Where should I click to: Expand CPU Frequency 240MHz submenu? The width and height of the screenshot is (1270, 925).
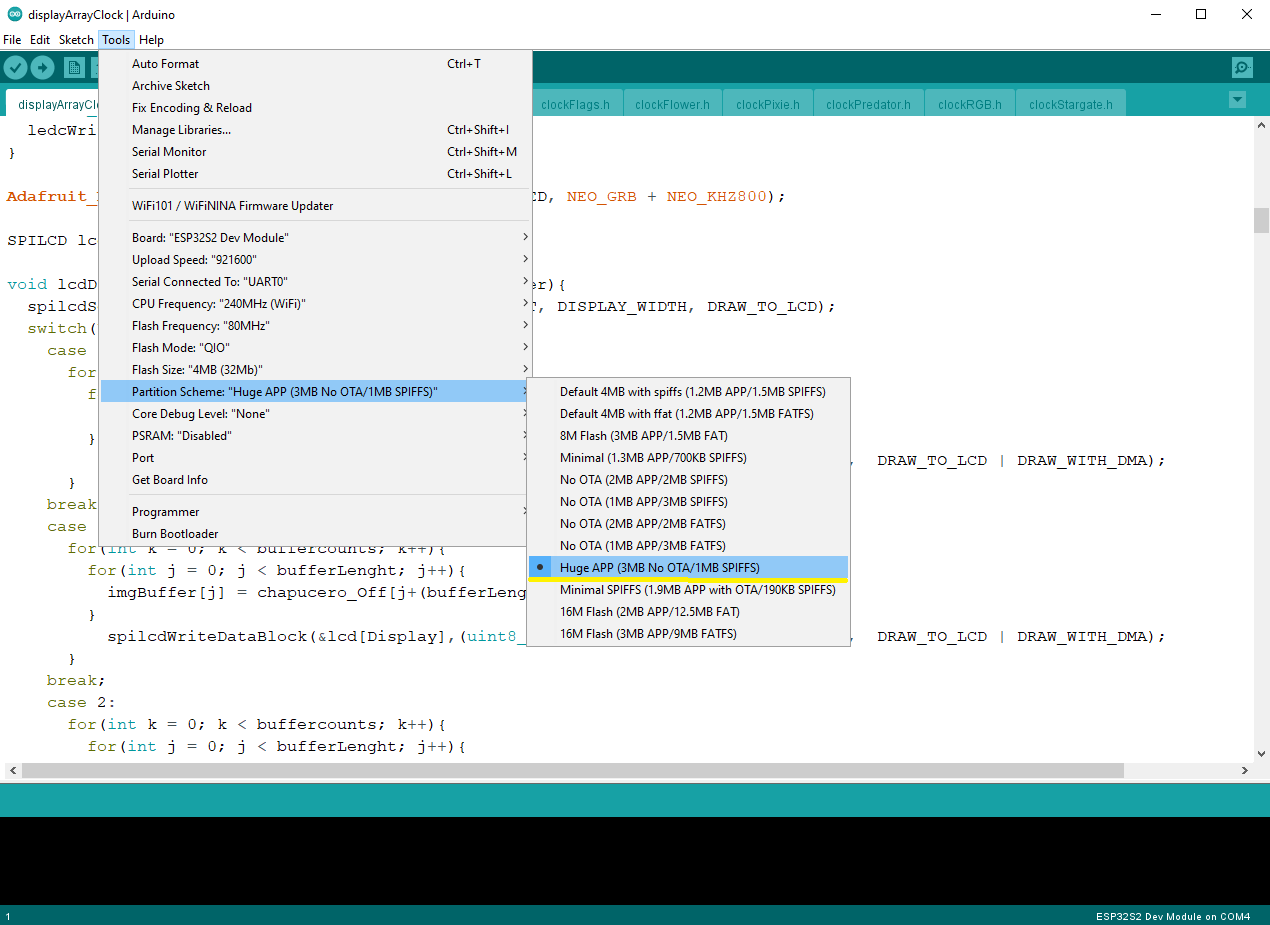click(x=315, y=304)
